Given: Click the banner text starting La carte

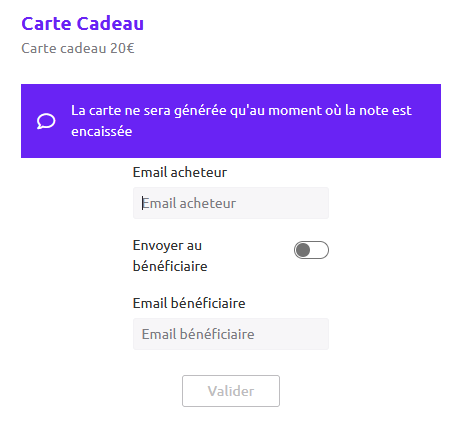Looking at the screenshot, I should pyautogui.click(x=241, y=121).
